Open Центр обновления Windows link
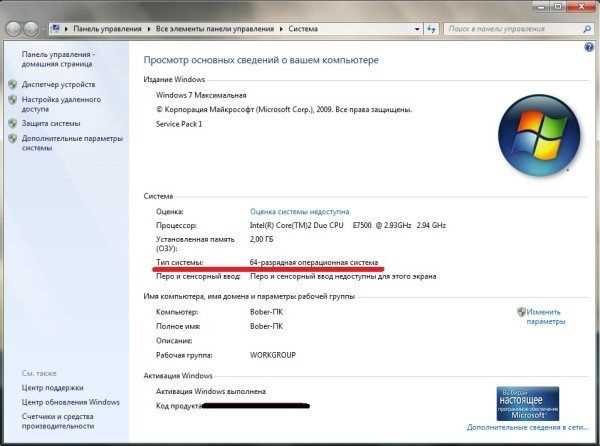This screenshot has height=446, width=600. (x=71, y=402)
